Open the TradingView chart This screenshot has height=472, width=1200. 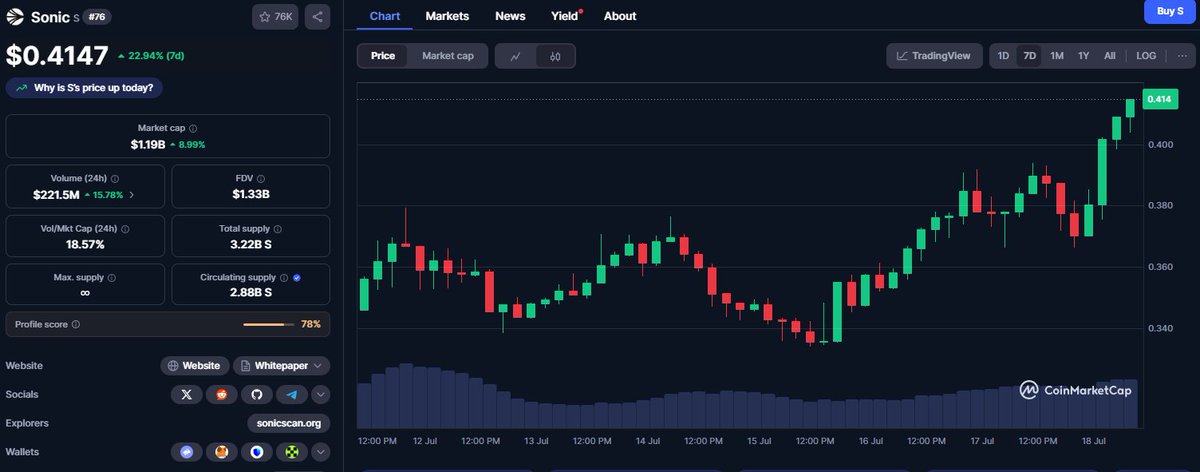pos(934,56)
